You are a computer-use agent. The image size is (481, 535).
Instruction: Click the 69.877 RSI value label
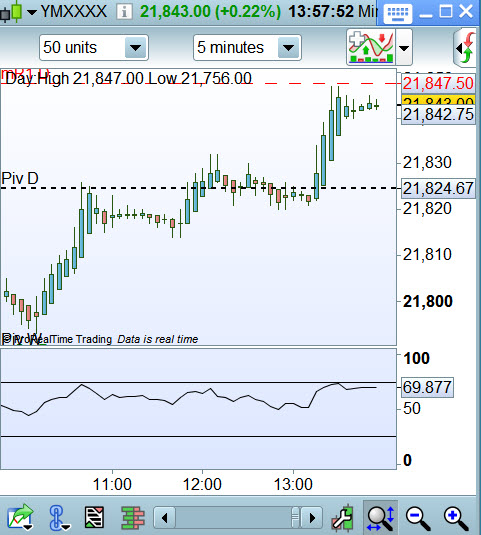pyautogui.click(x=427, y=387)
